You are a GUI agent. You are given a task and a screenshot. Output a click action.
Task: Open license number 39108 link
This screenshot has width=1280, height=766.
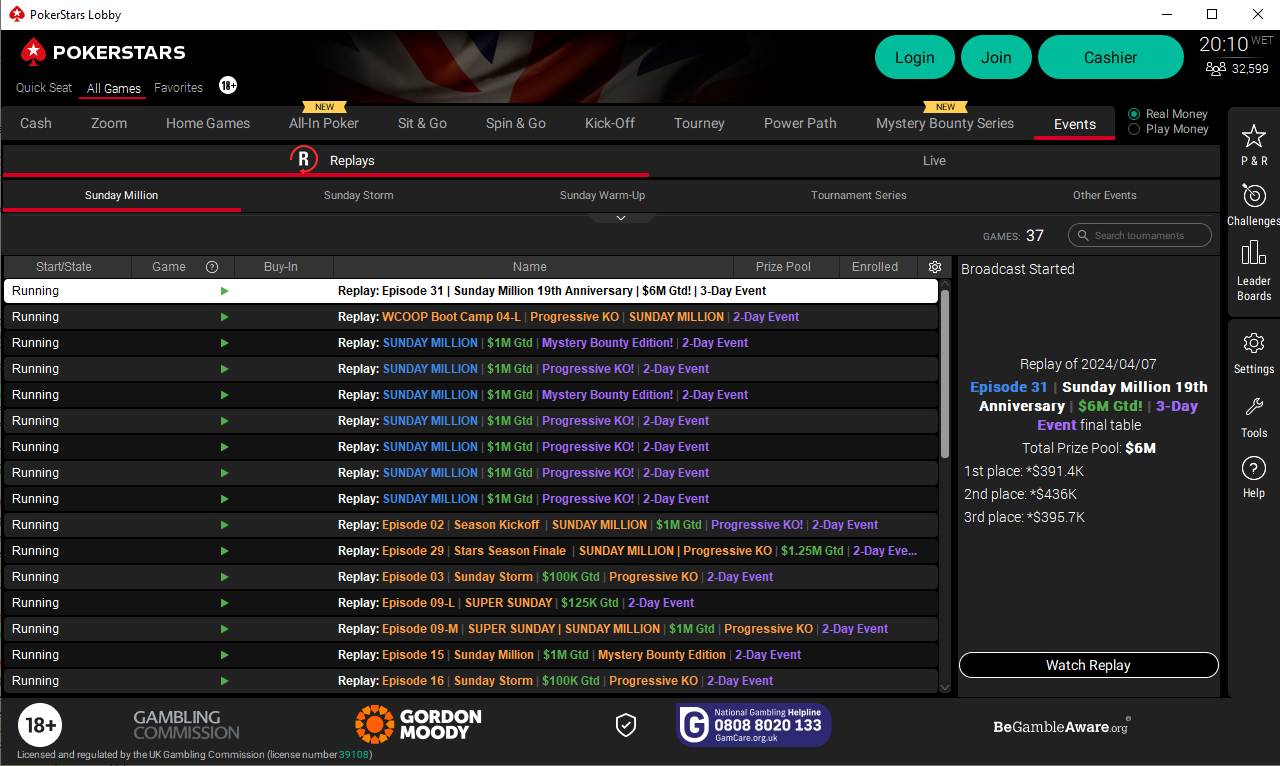353,755
